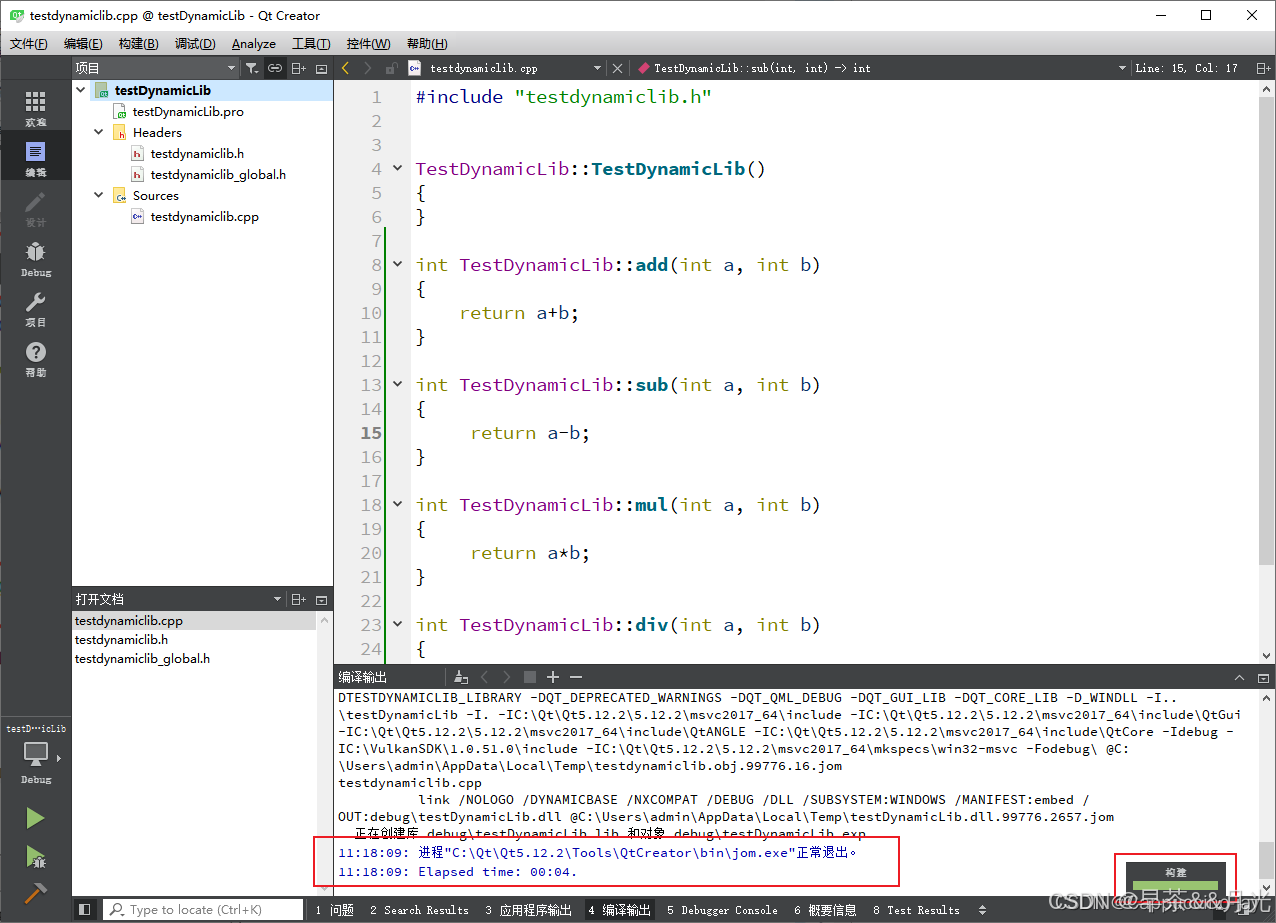Open the 2 Search Results pane
Image resolution: width=1276 pixels, height=923 pixels.
pos(419,910)
